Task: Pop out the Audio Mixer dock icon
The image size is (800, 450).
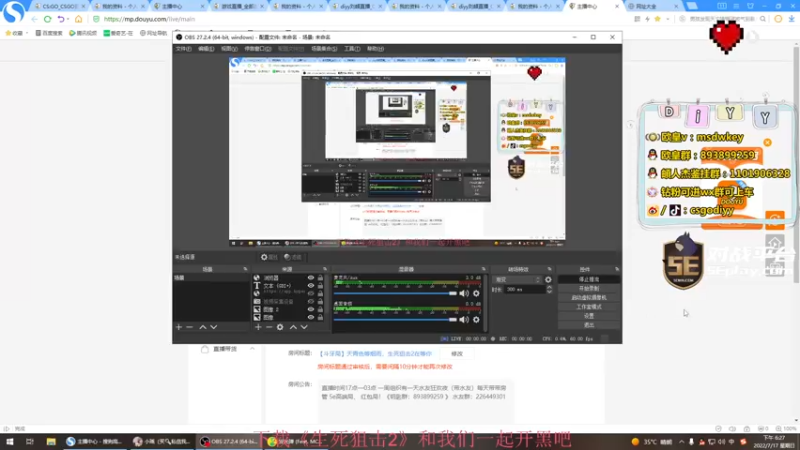Action: pos(484,269)
